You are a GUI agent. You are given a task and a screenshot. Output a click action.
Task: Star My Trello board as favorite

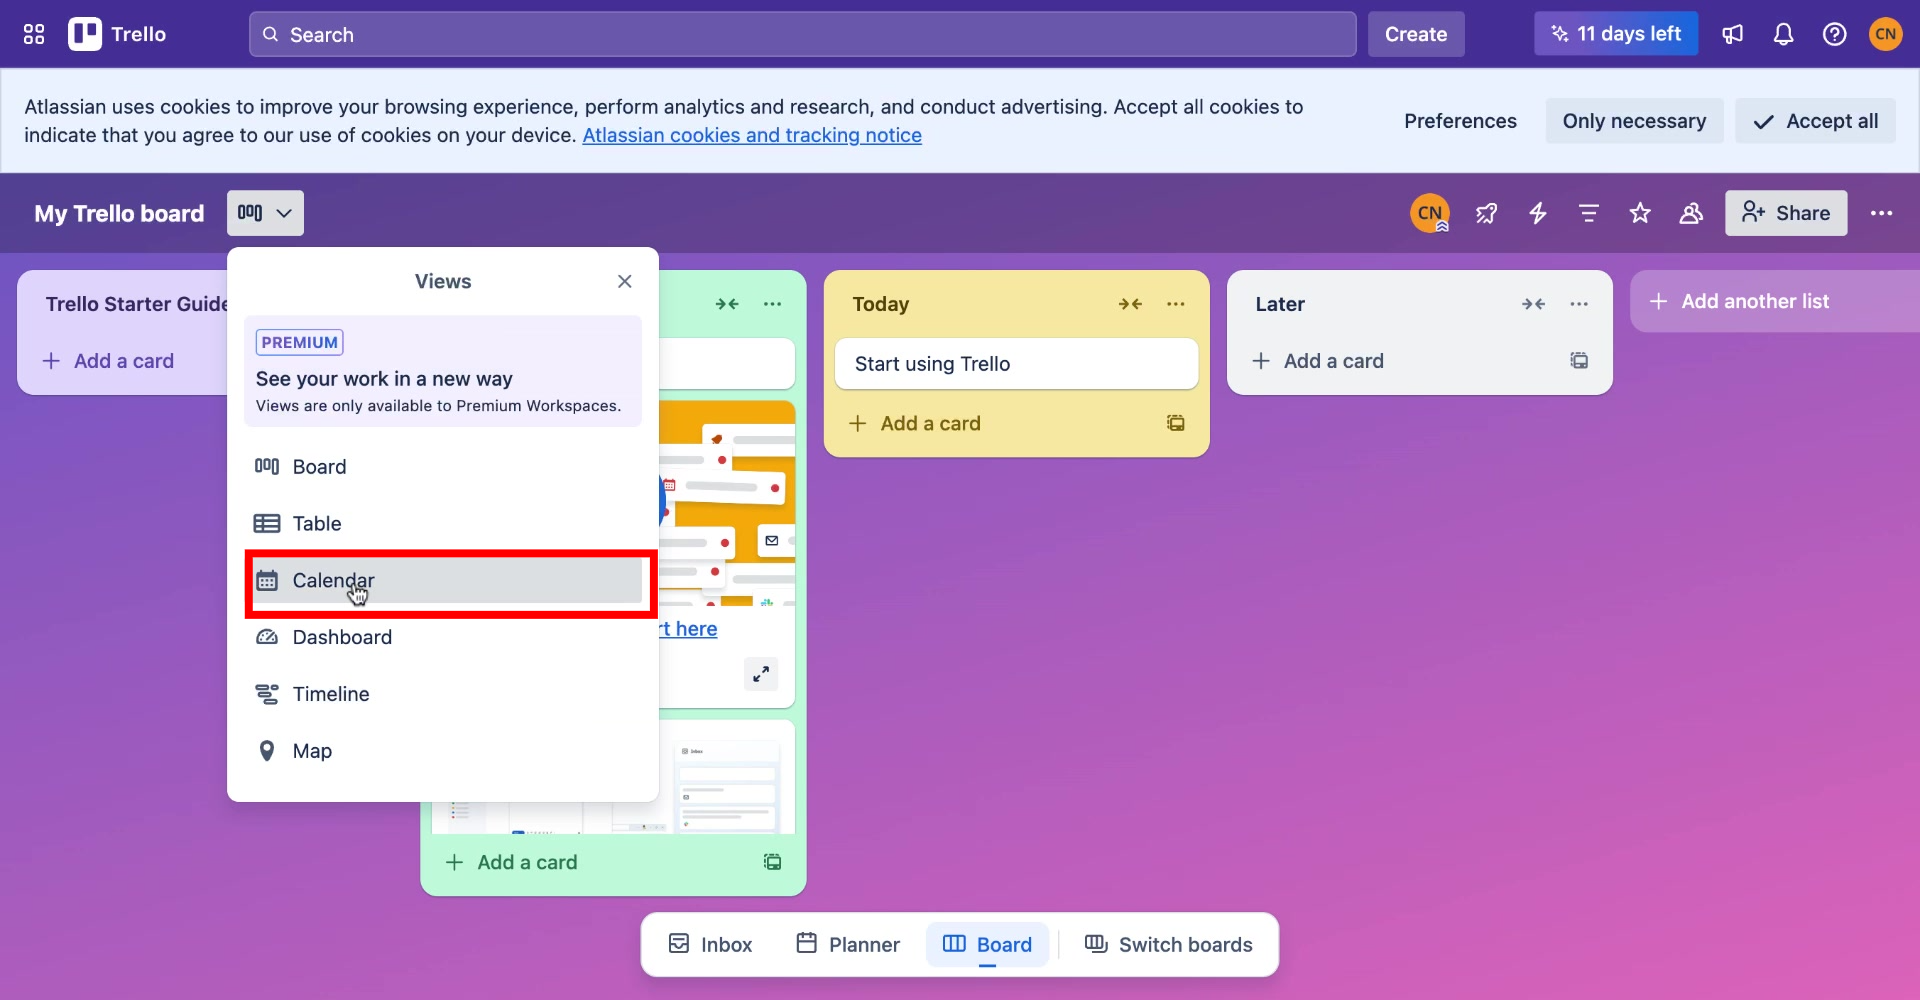click(x=1640, y=213)
